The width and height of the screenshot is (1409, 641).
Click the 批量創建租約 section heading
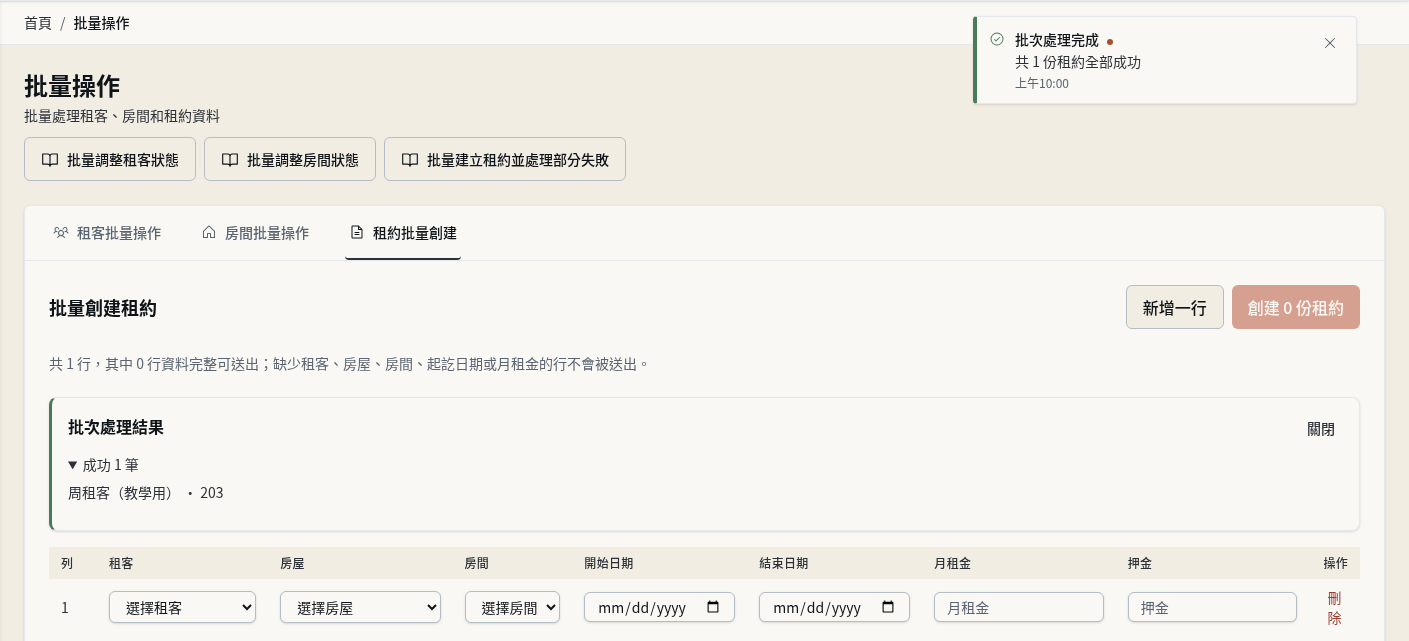[x=103, y=308]
